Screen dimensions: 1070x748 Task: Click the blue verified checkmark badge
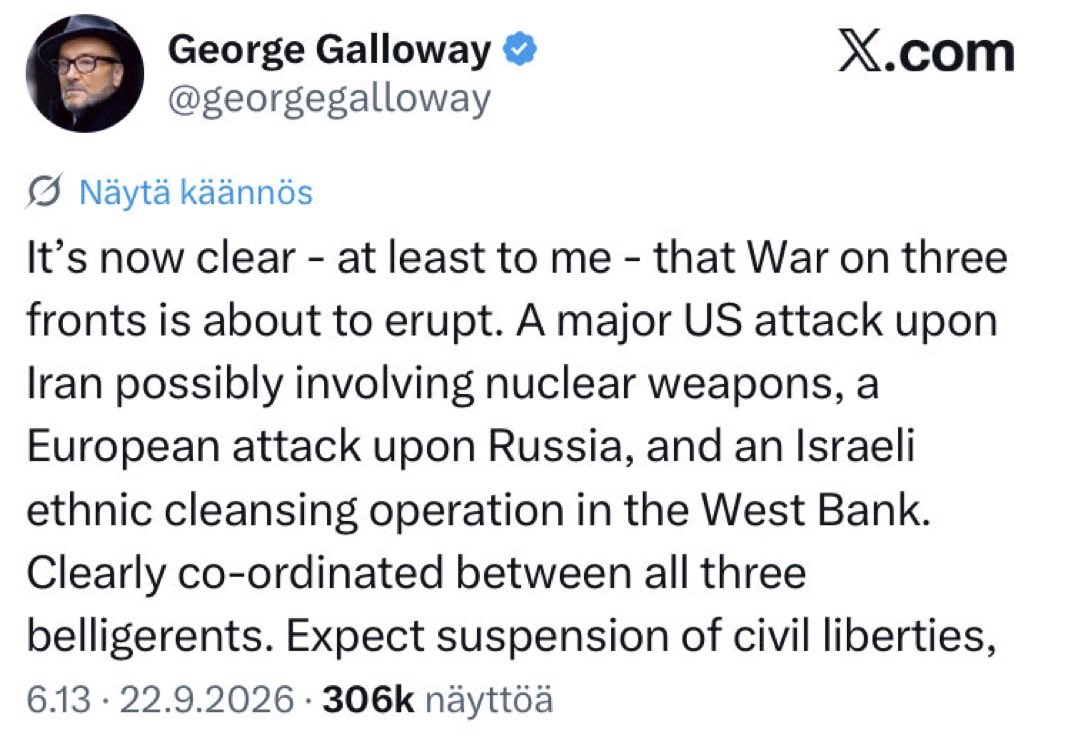(x=520, y=49)
